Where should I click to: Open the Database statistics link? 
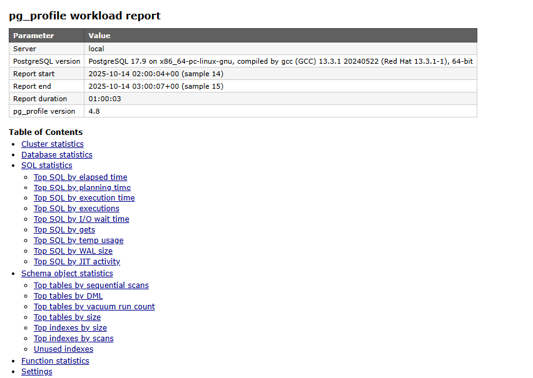[57, 155]
